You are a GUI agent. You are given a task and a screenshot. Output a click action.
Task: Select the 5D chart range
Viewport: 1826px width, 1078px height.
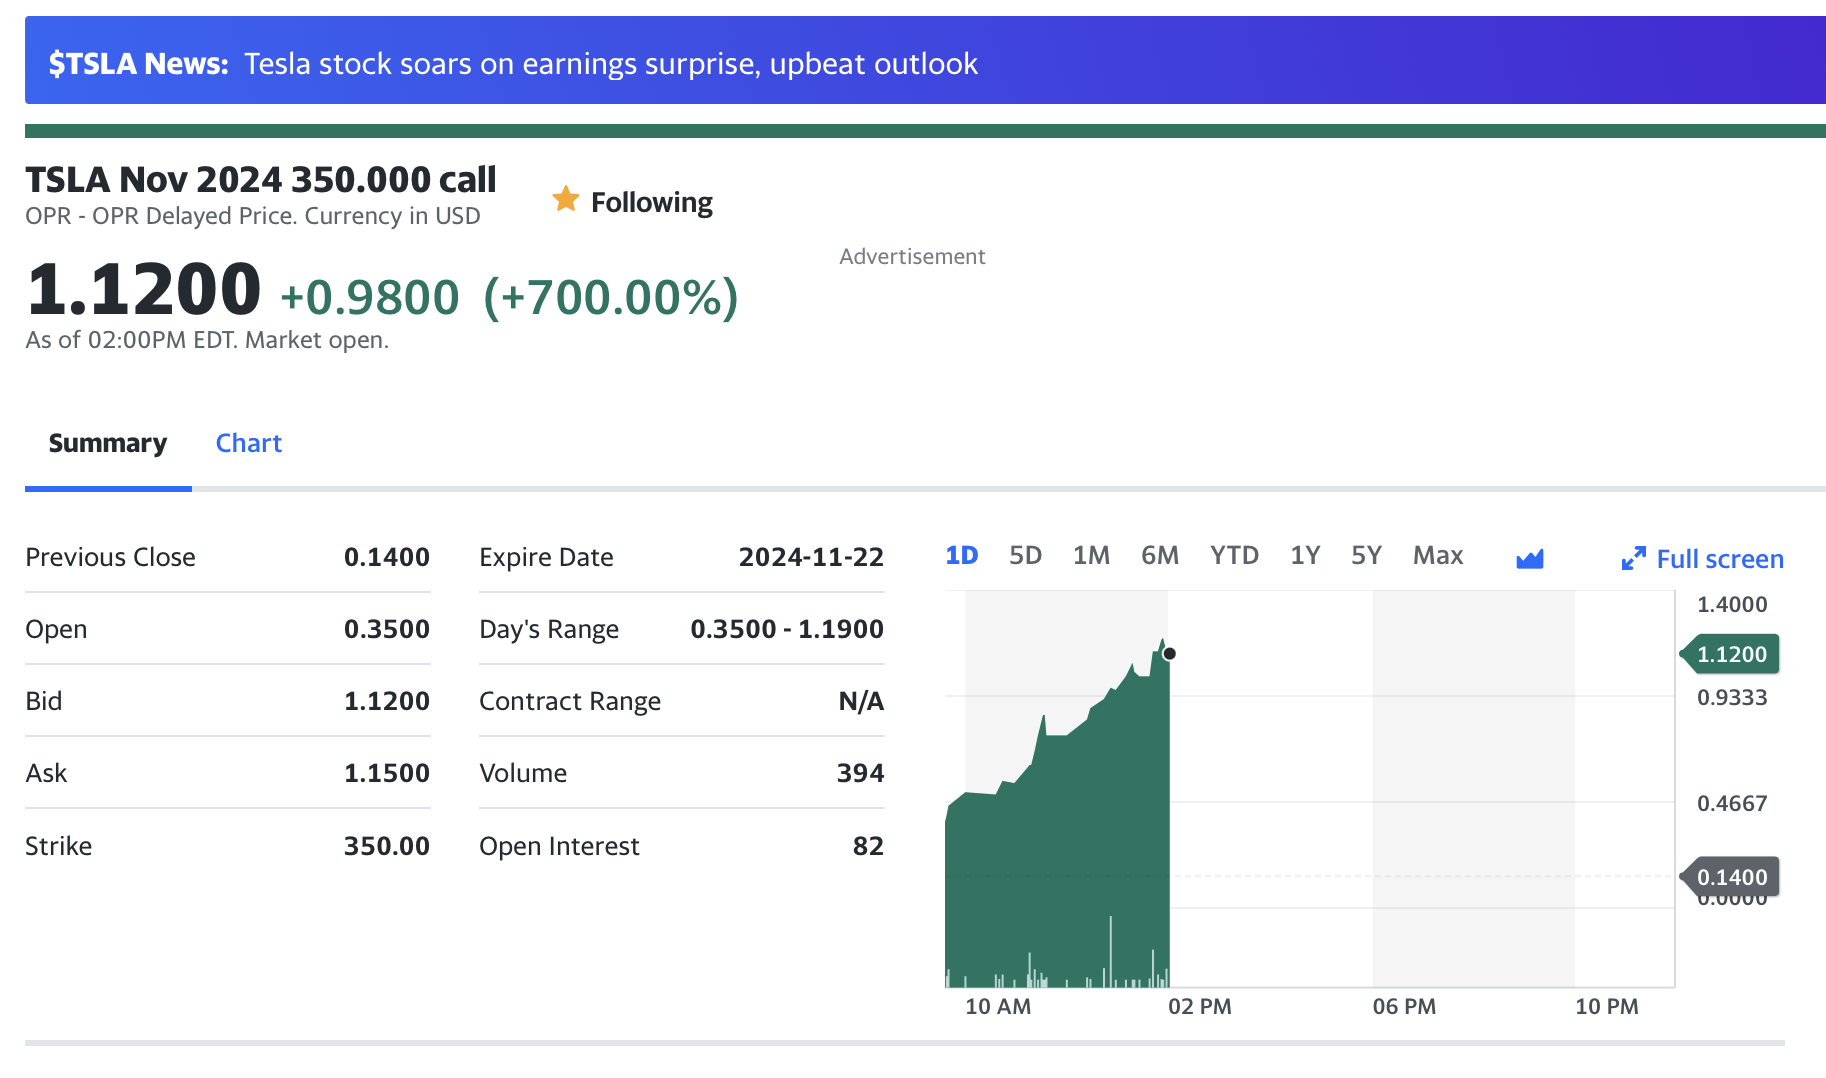click(1026, 555)
